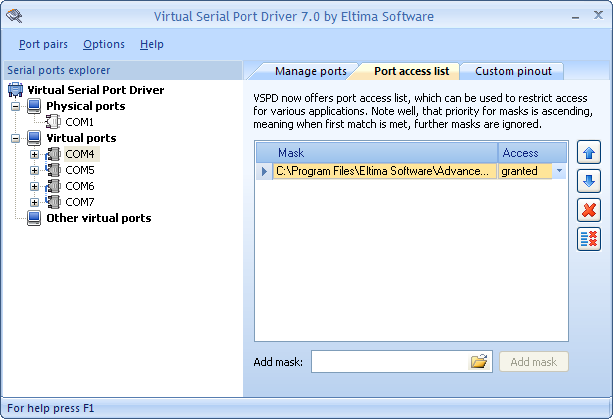Expand the COM4 tree node

tap(34, 154)
